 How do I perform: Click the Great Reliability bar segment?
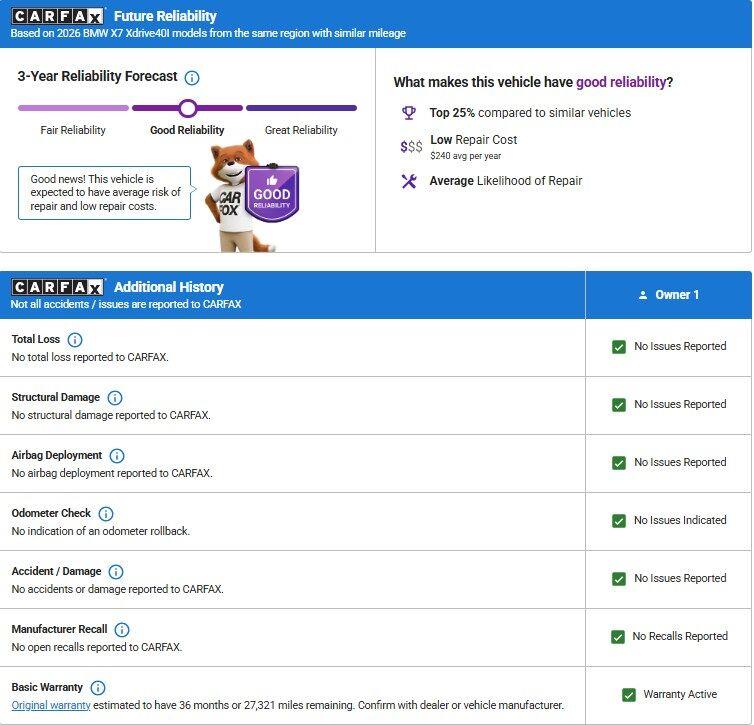(x=302, y=108)
